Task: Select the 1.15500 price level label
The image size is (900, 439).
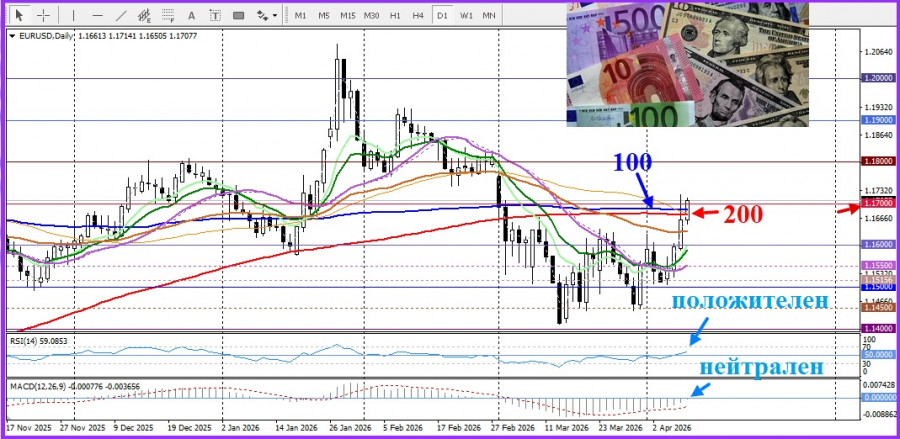Action: pos(878,266)
